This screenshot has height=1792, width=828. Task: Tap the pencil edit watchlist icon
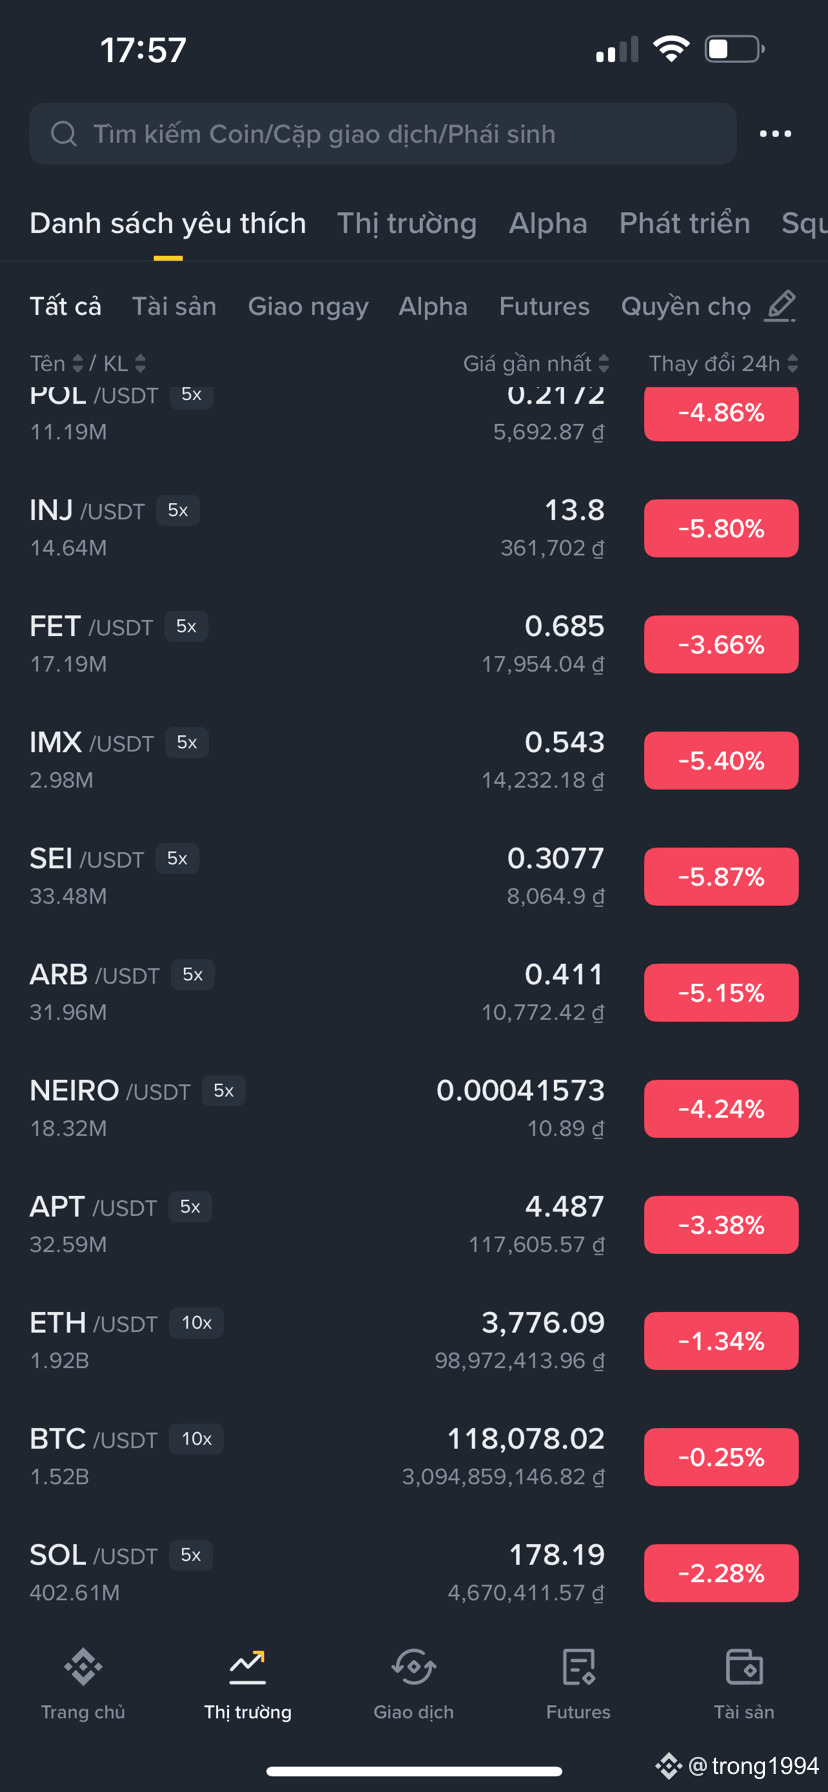tap(780, 306)
